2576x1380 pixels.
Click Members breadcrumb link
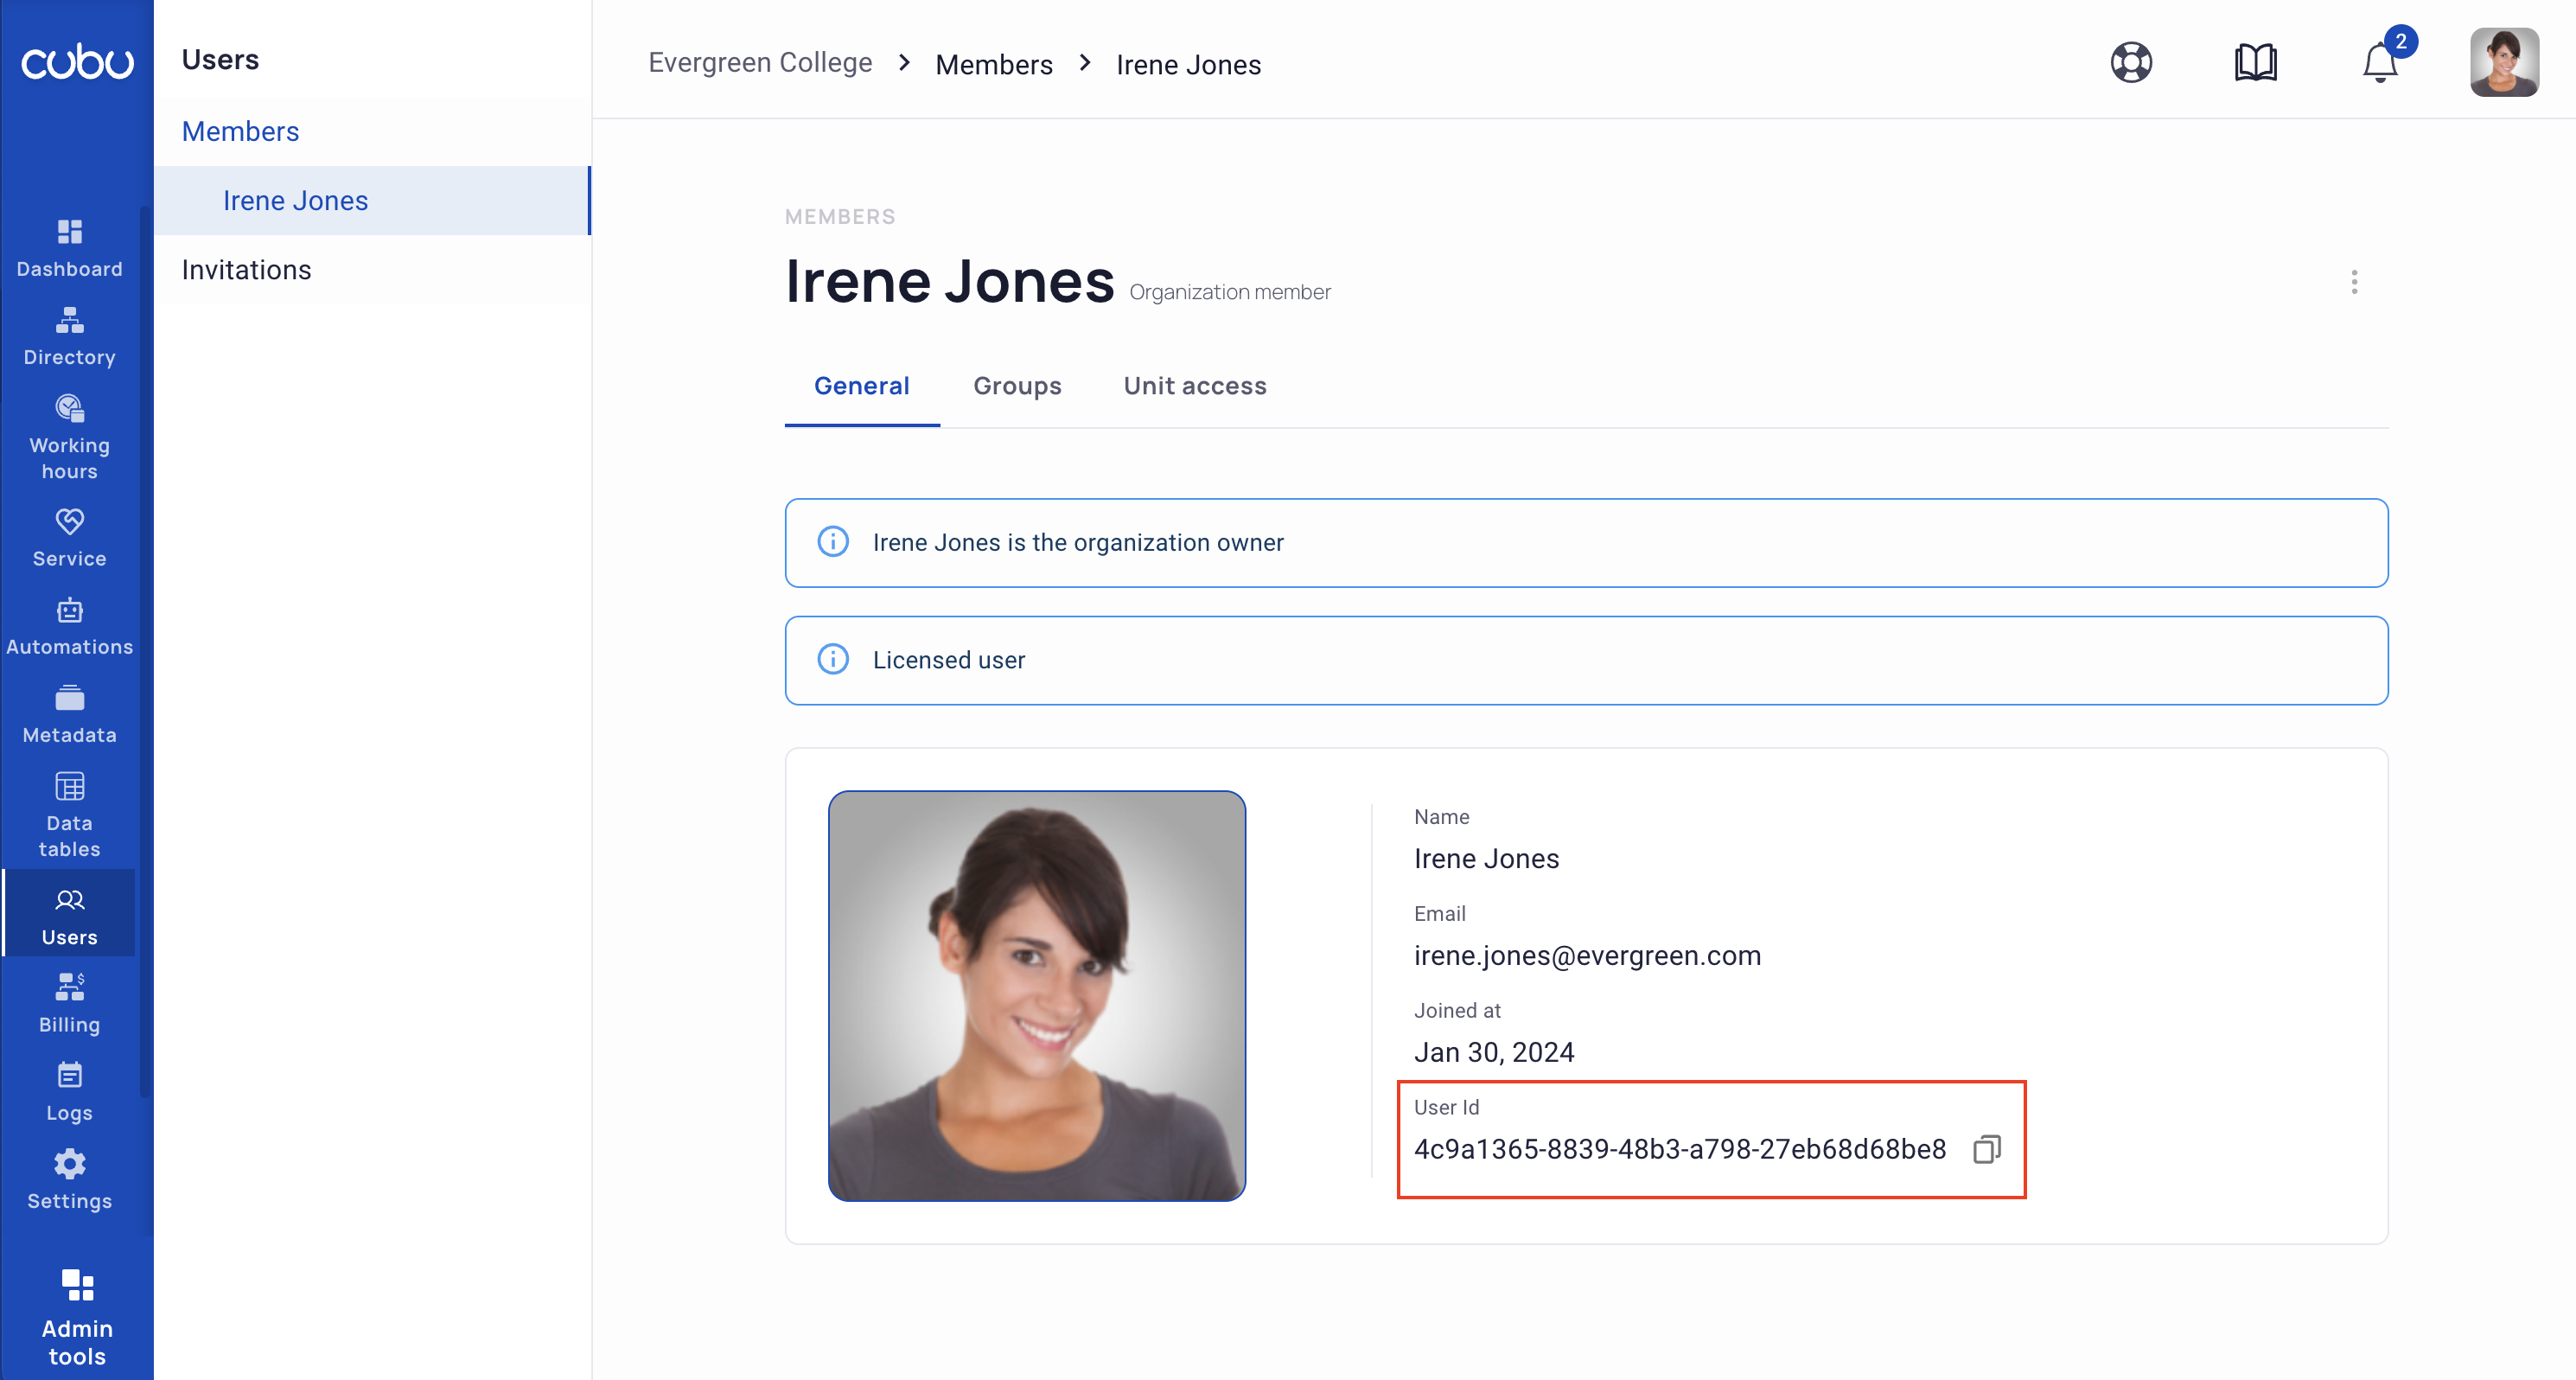tap(993, 65)
